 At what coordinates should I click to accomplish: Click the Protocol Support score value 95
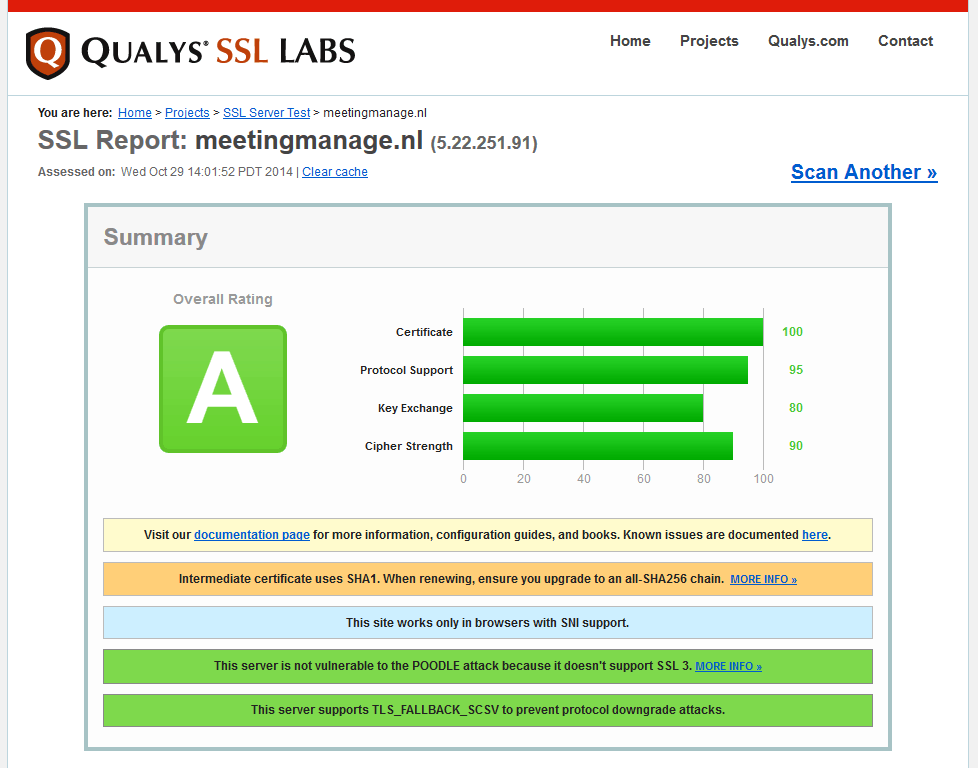point(796,370)
